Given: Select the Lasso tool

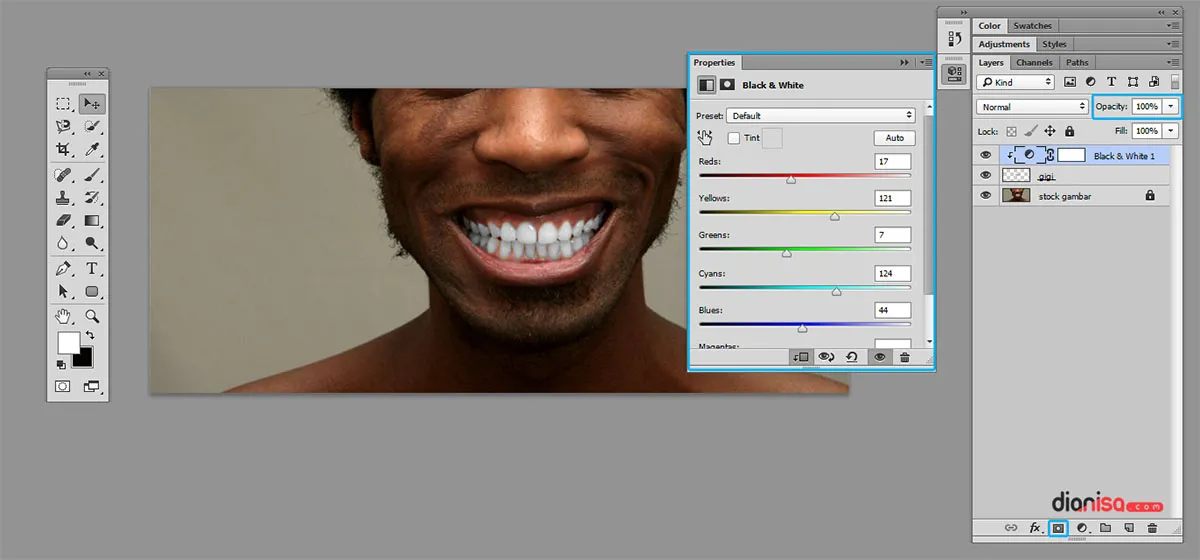Looking at the screenshot, I should coord(63,126).
